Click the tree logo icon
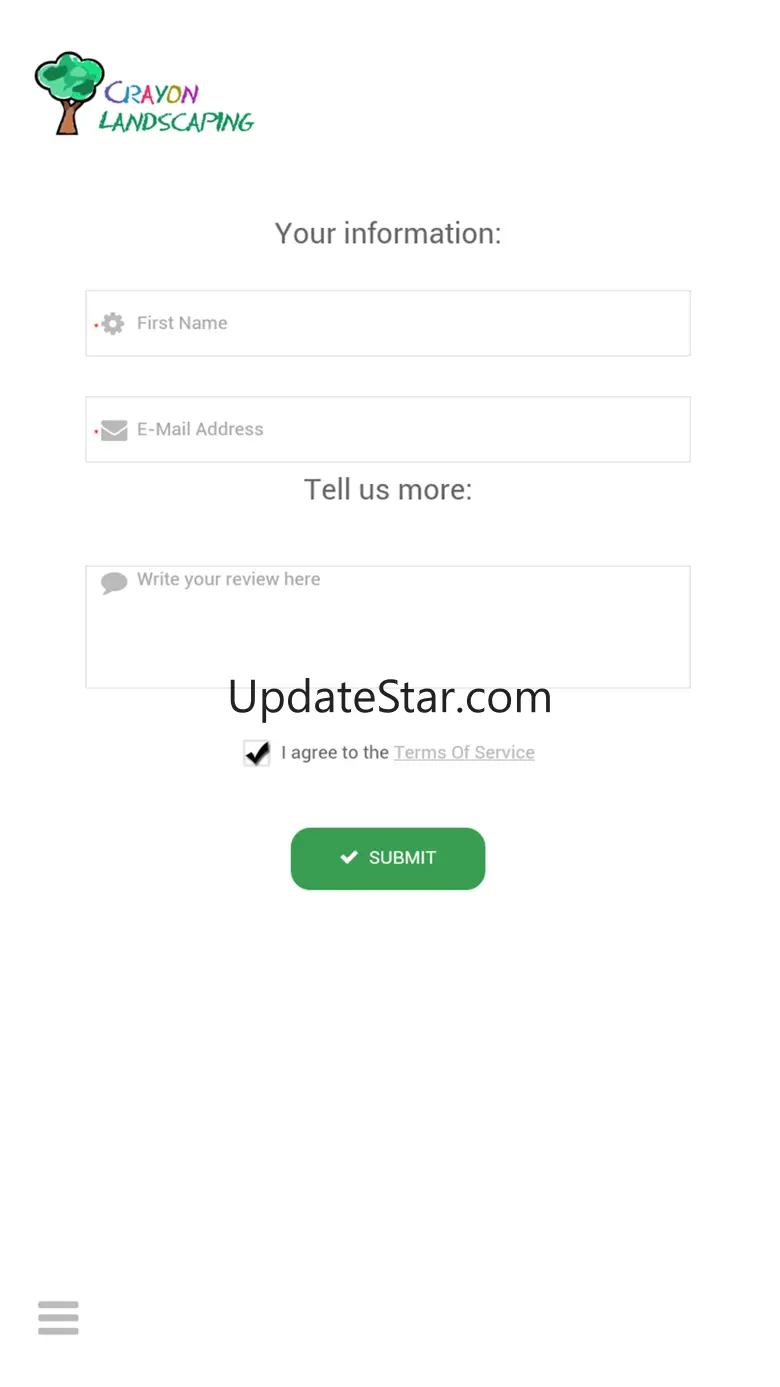This screenshot has height=1387, width=780. (69, 93)
